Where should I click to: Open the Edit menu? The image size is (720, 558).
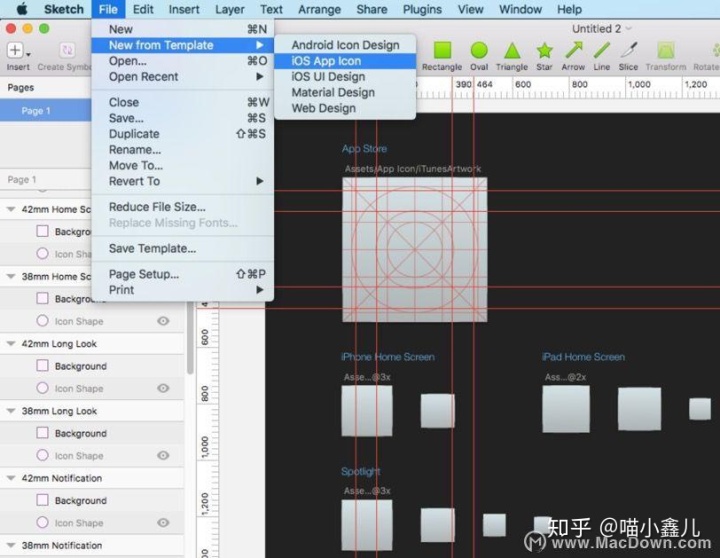pos(143,9)
